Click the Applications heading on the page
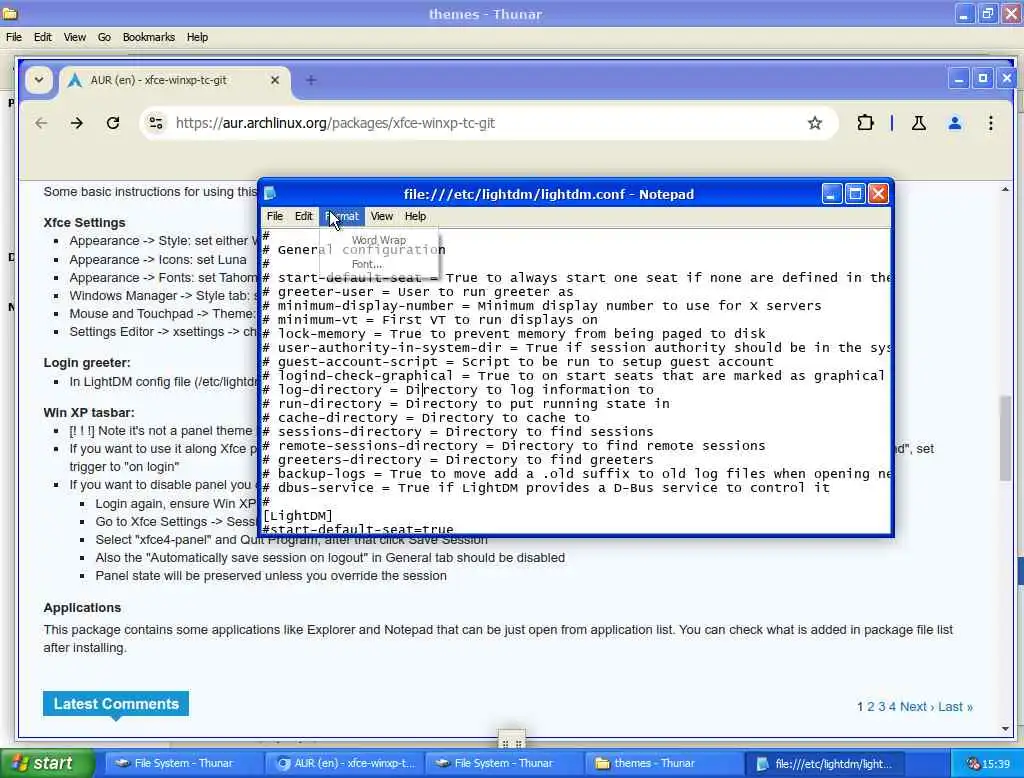1024x778 pixels. click(82, 608)
